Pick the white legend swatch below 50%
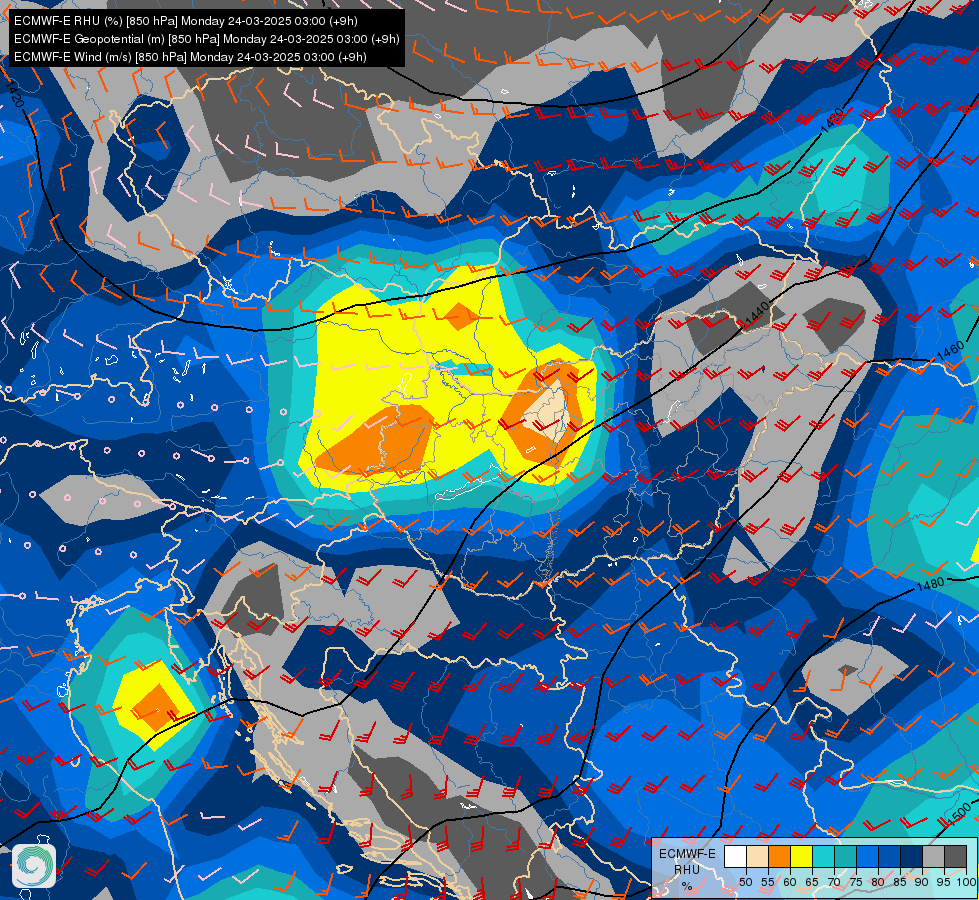Viewport: 979px width, 900px height. (x=735, y=856)
